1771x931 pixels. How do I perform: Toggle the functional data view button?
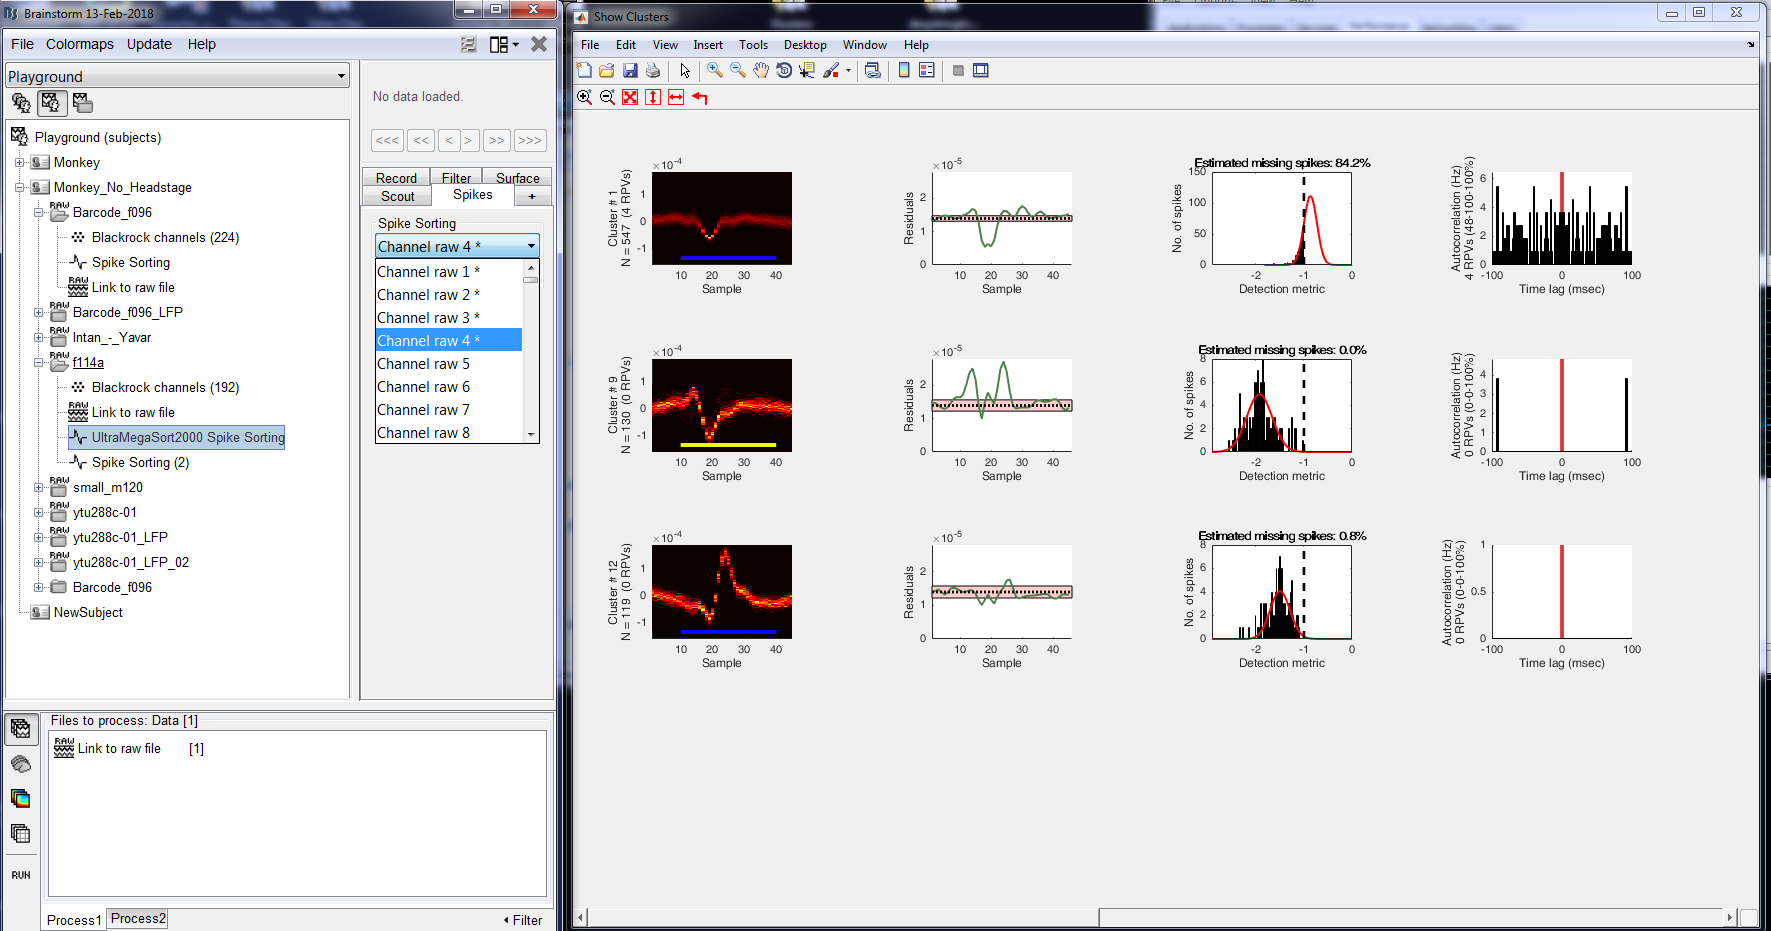(x=51, y=102)
